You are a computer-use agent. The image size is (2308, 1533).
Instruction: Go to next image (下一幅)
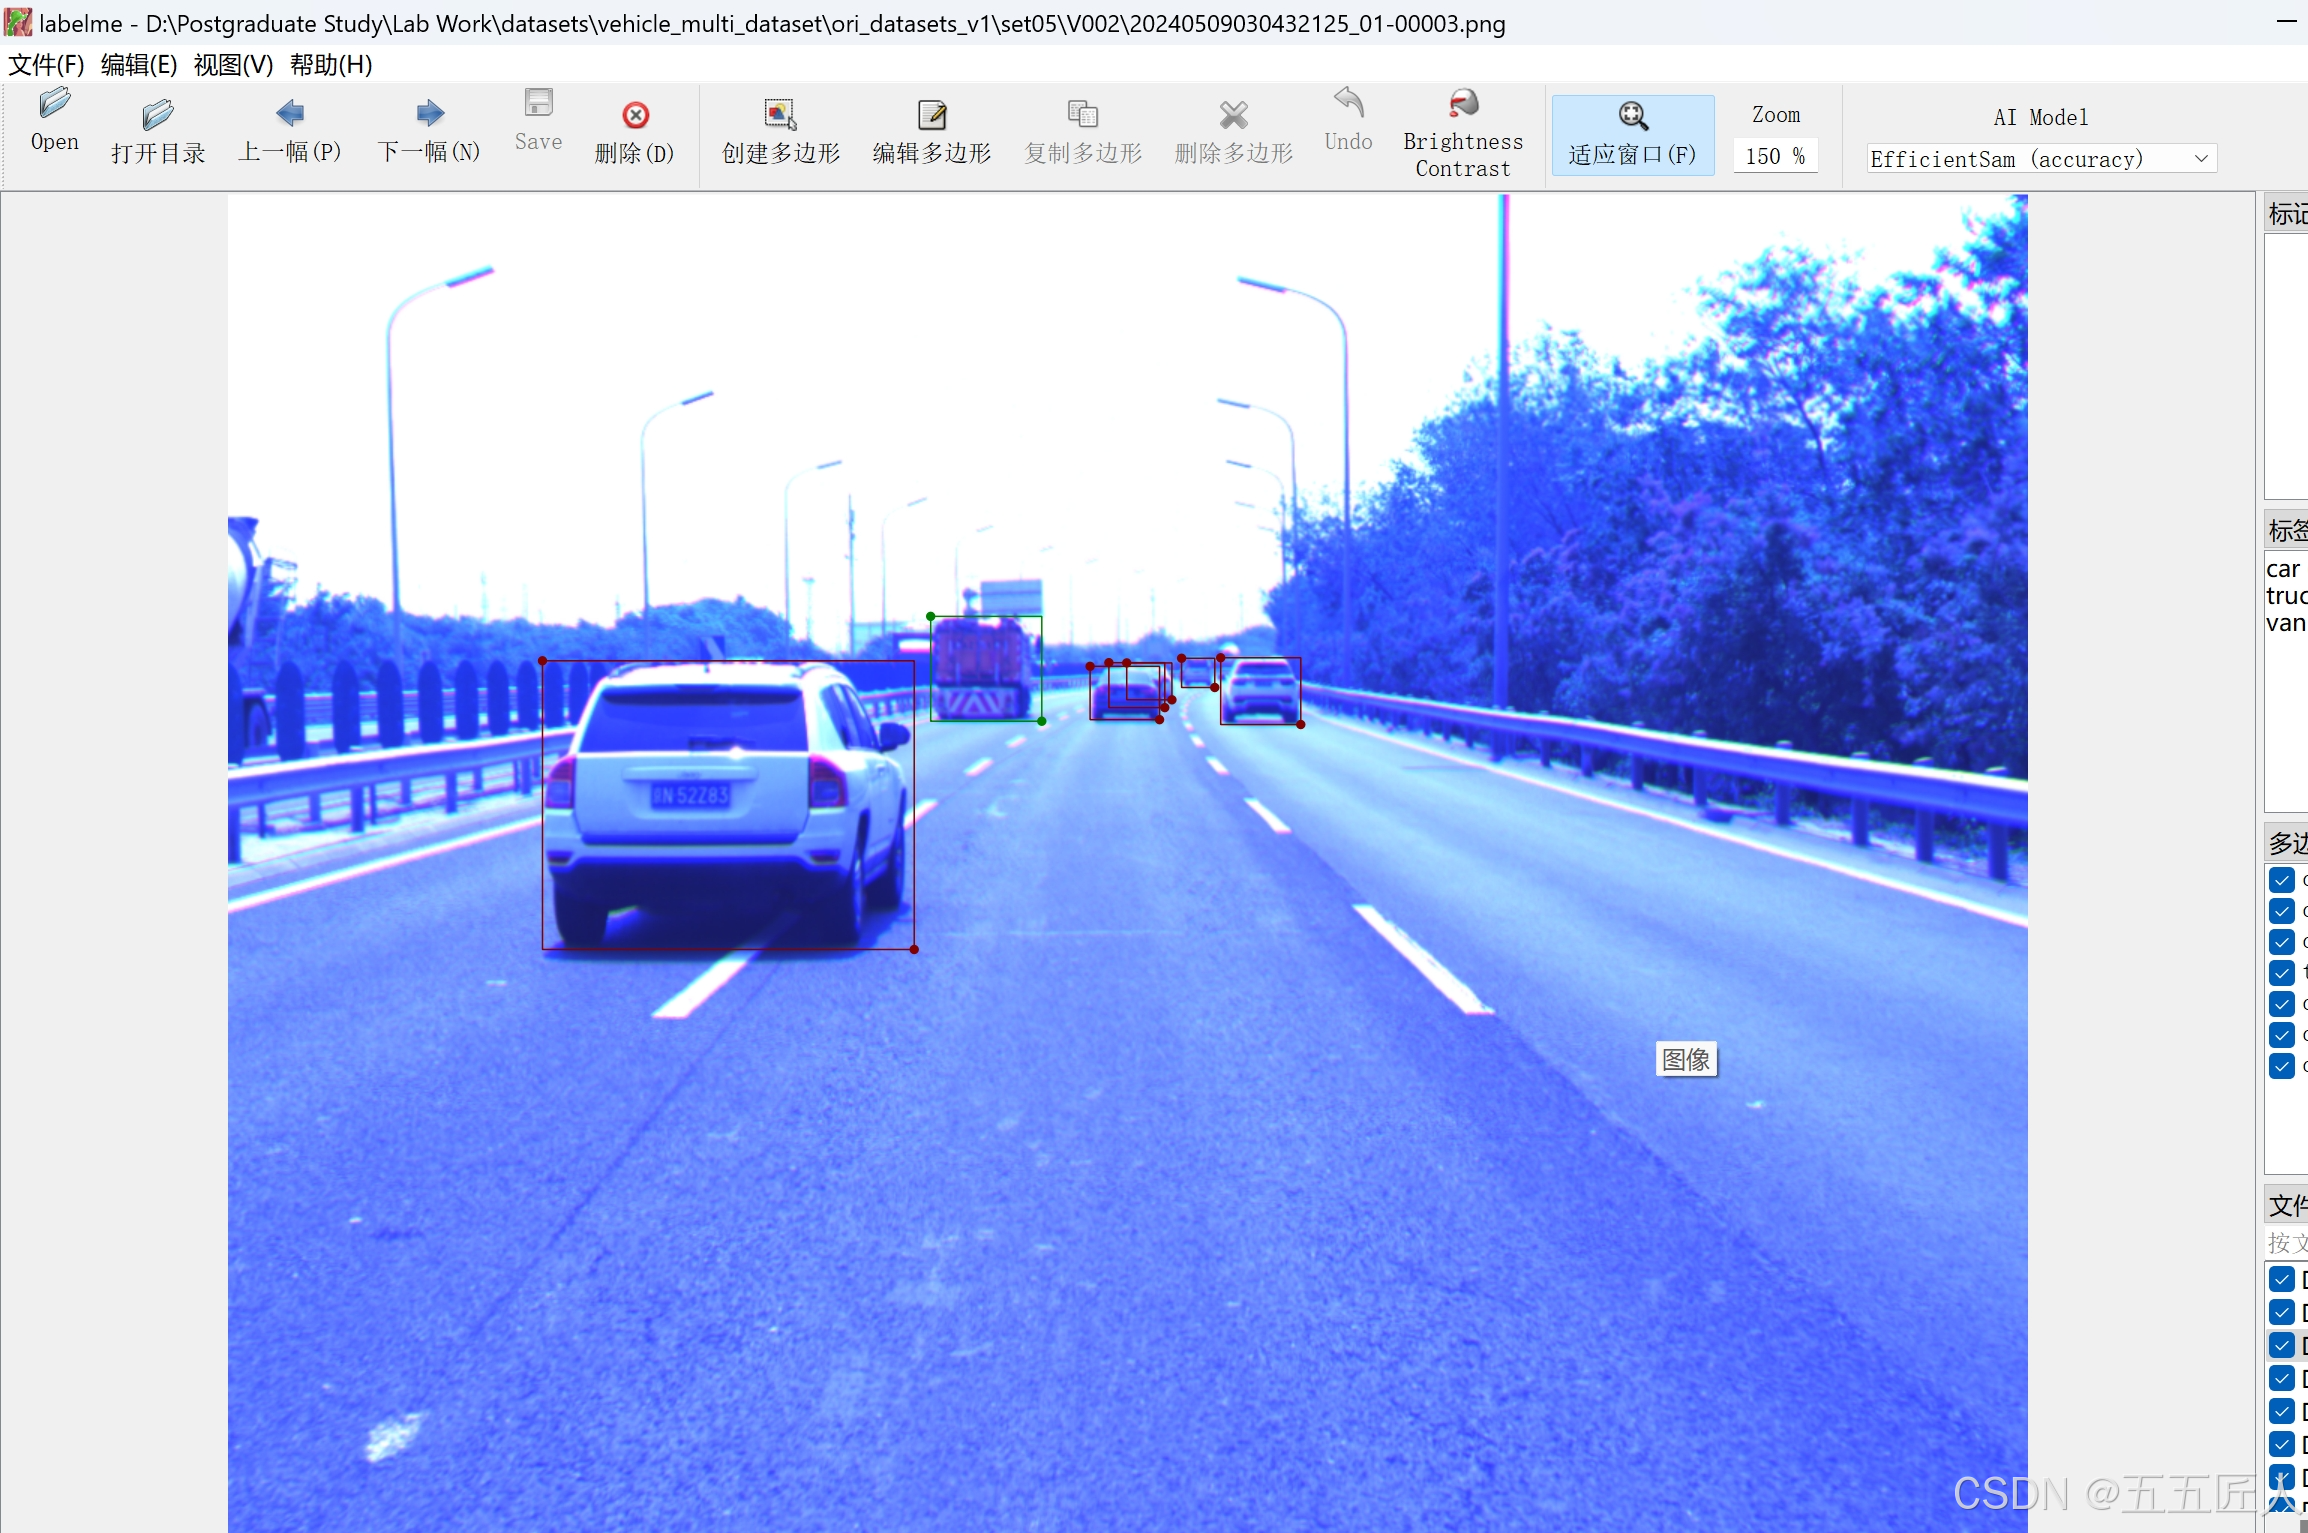coord(429,113)
